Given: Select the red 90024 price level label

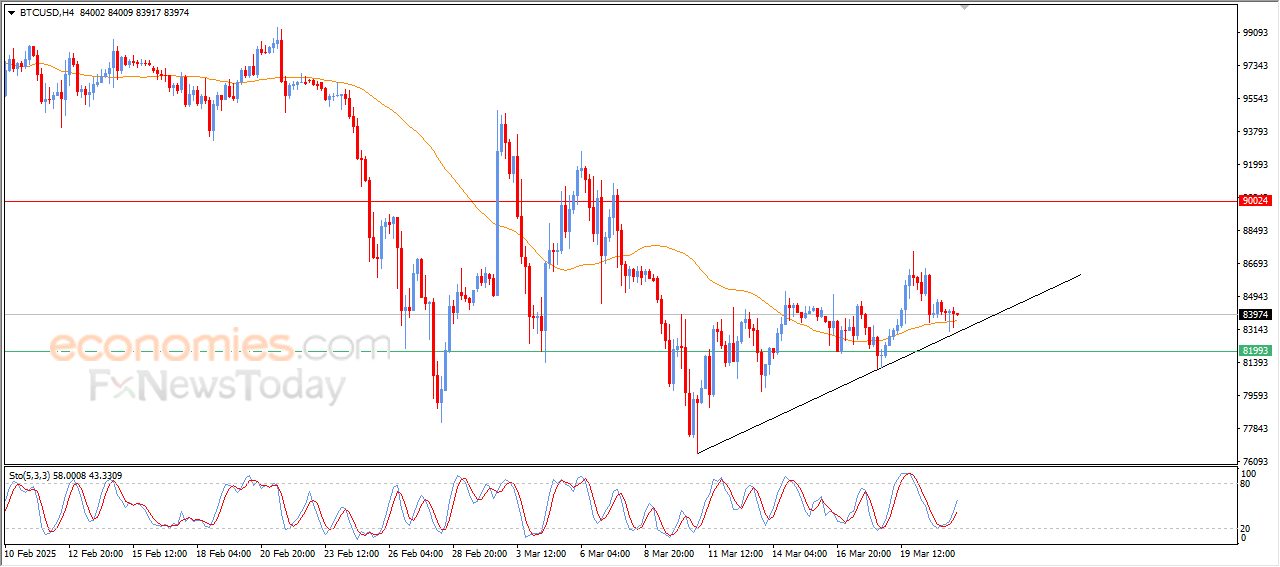Looking at the screenshot, I should pos(1254,201).
